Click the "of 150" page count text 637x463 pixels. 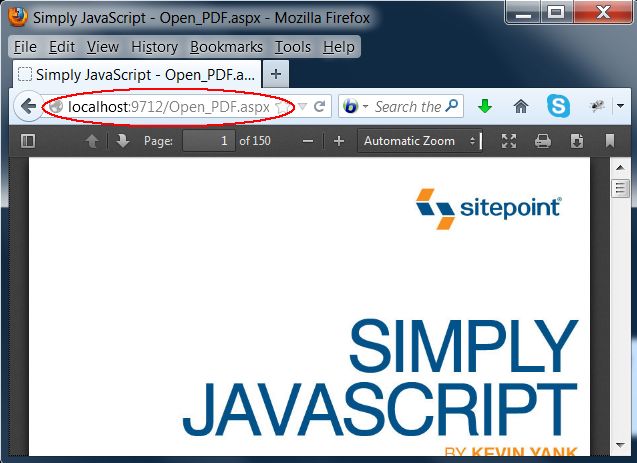click(x=255, y=141)
